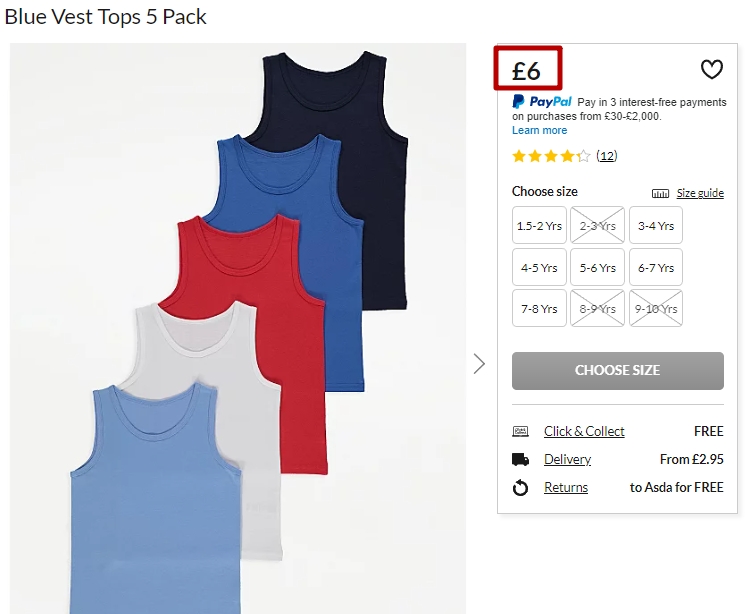
Task: Select size 5-6 Yrs
Action: click(598, 268)
